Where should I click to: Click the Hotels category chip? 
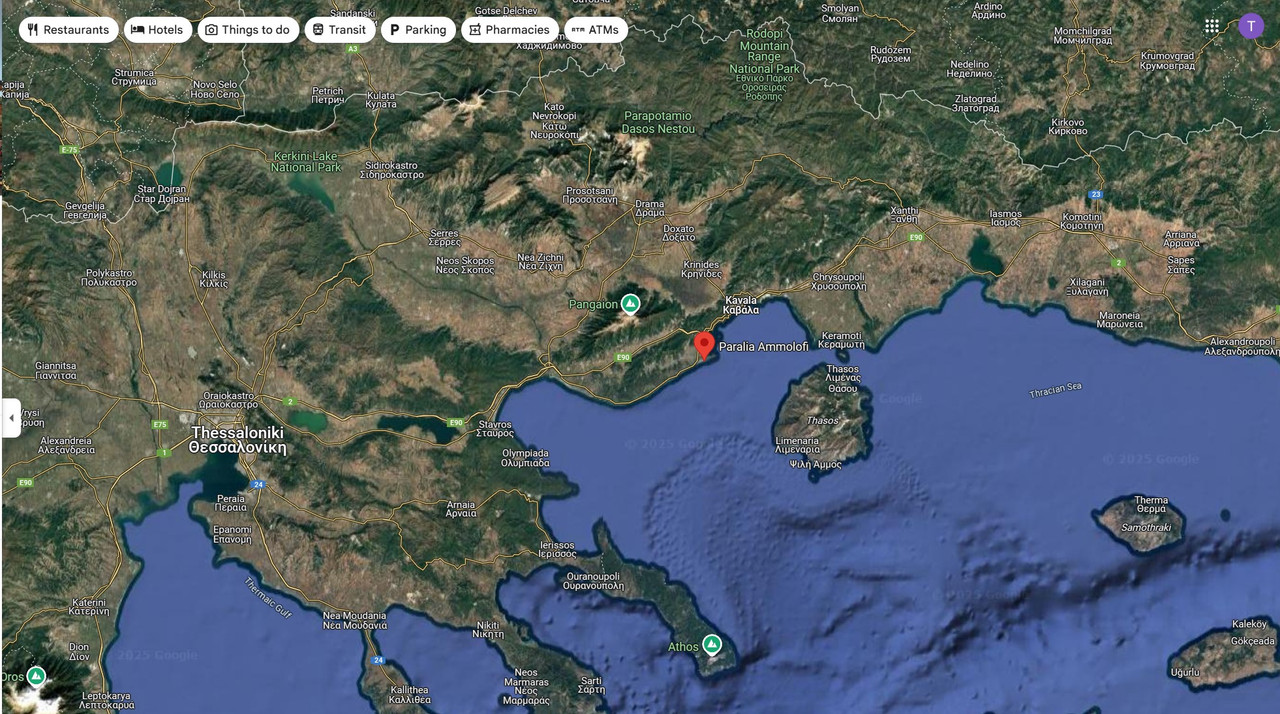coord(157,30)
